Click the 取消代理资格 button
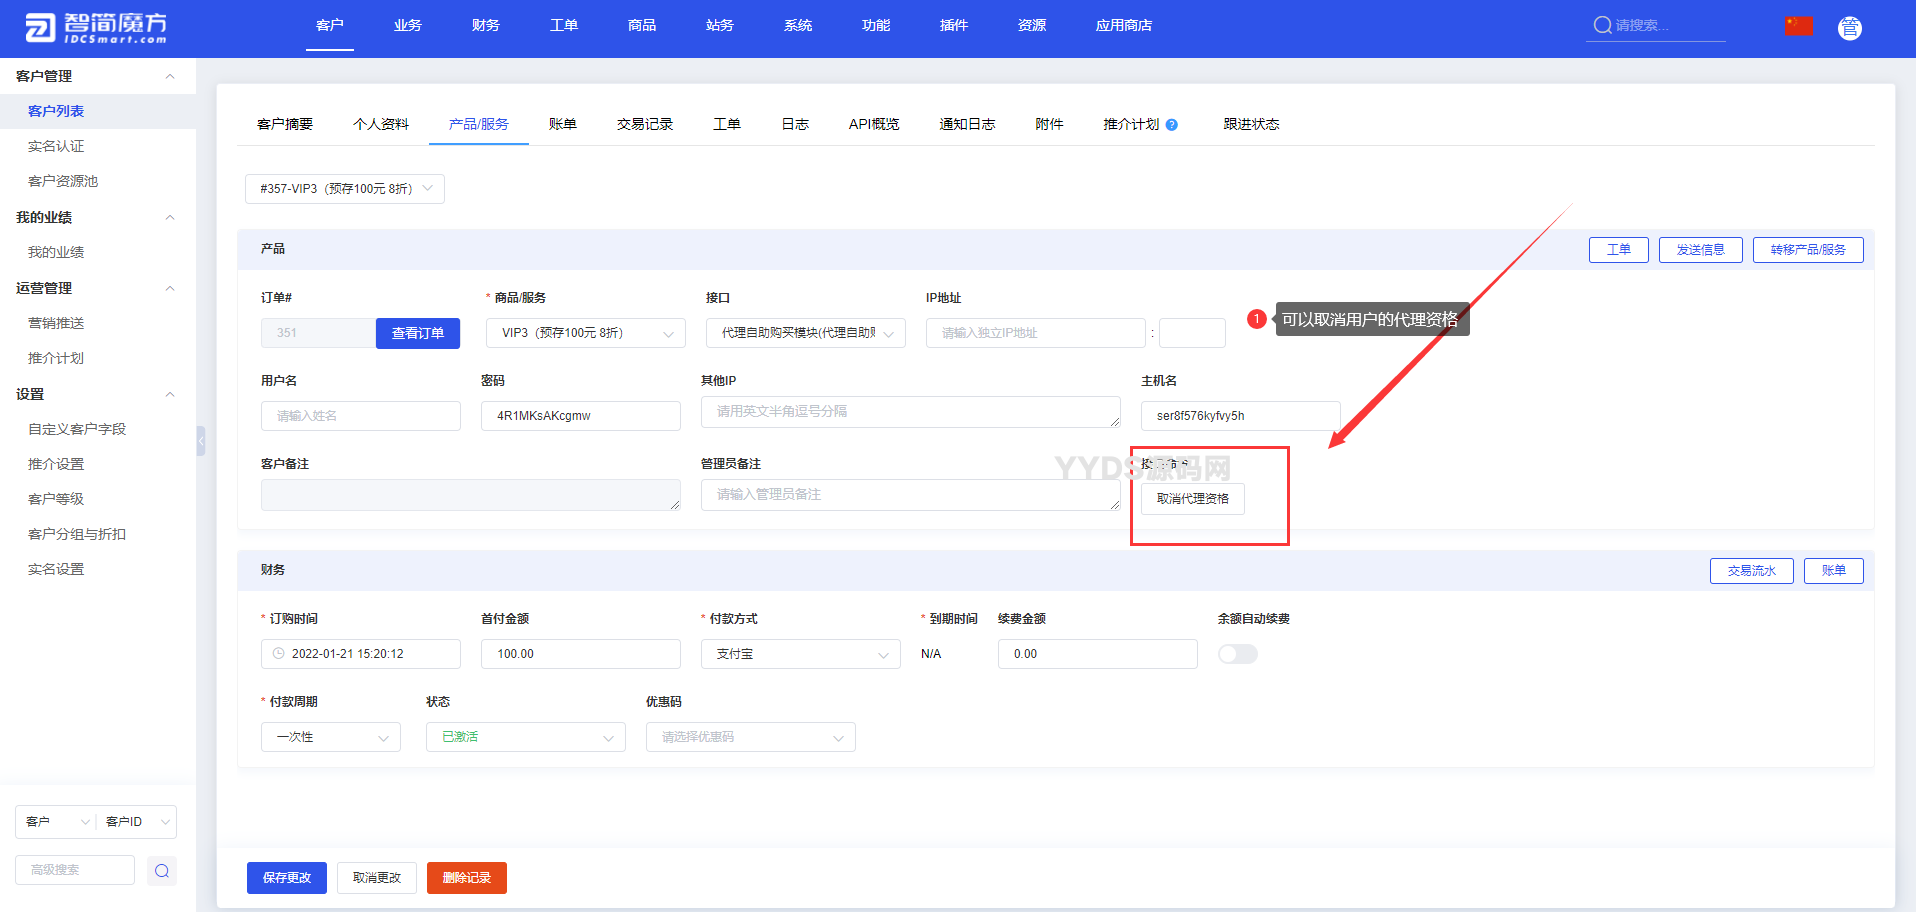This screenshot has width=1916, height=912. [x=1192, y=499]
